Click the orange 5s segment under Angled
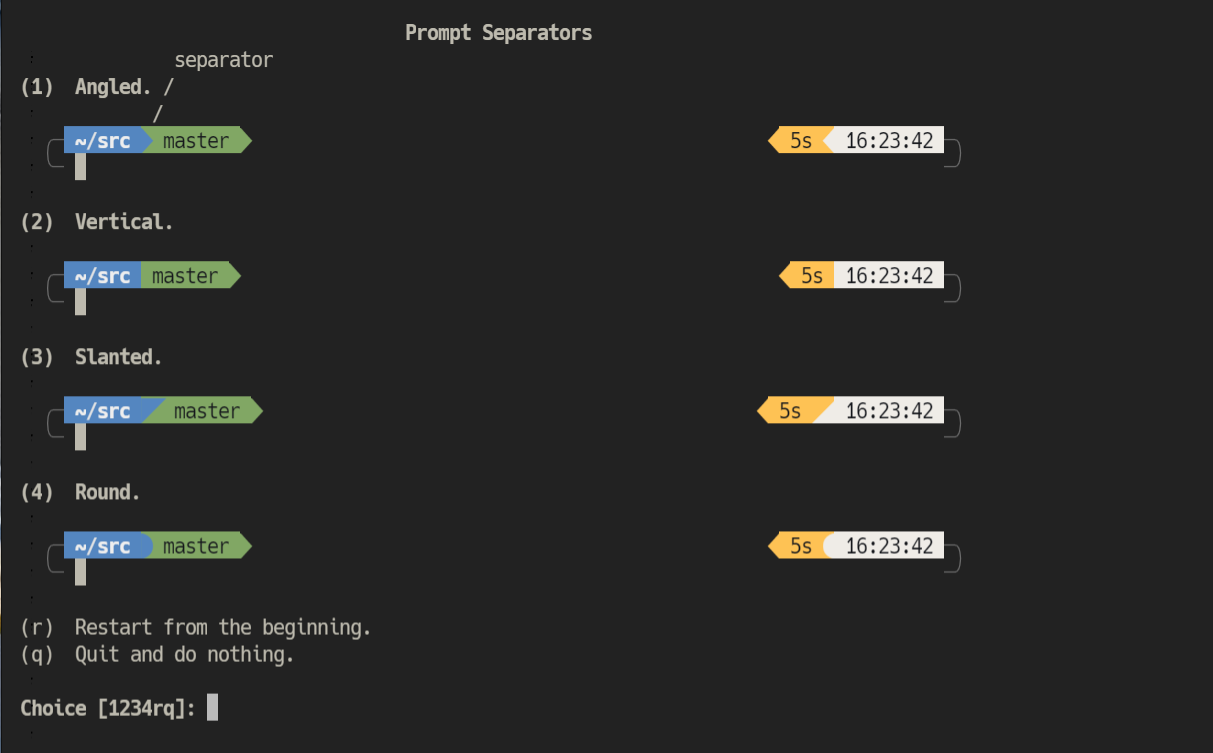The width and height of the screenshot is (1213, 753). (800, 140)
